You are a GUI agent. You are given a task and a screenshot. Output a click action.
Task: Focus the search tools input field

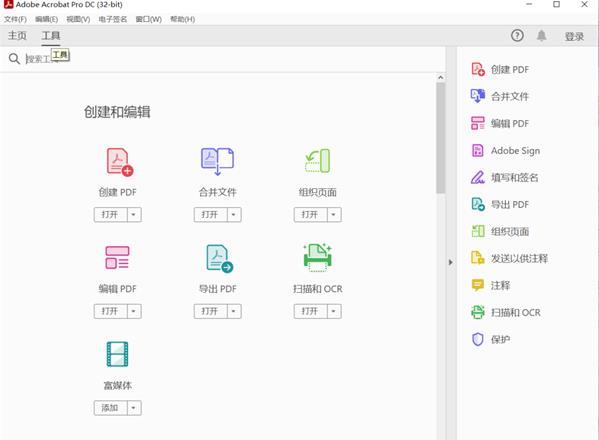pos(233,59)
